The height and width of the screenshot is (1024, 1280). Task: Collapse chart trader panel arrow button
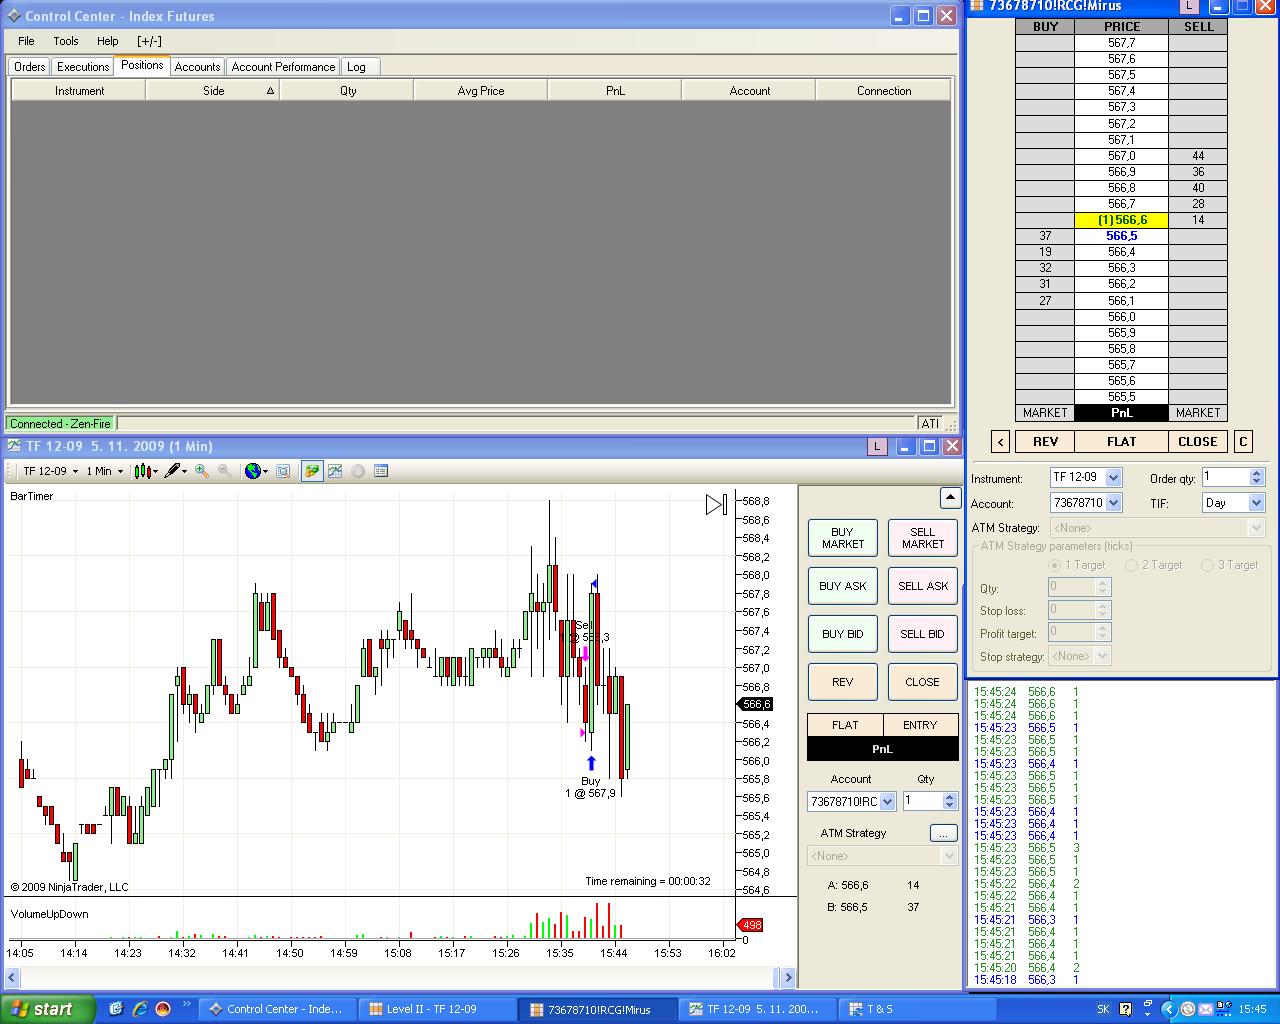pos(950,498)
